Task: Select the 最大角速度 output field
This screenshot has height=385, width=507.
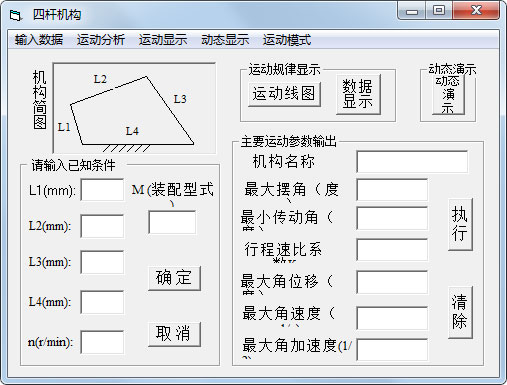Action: (392, 318)
